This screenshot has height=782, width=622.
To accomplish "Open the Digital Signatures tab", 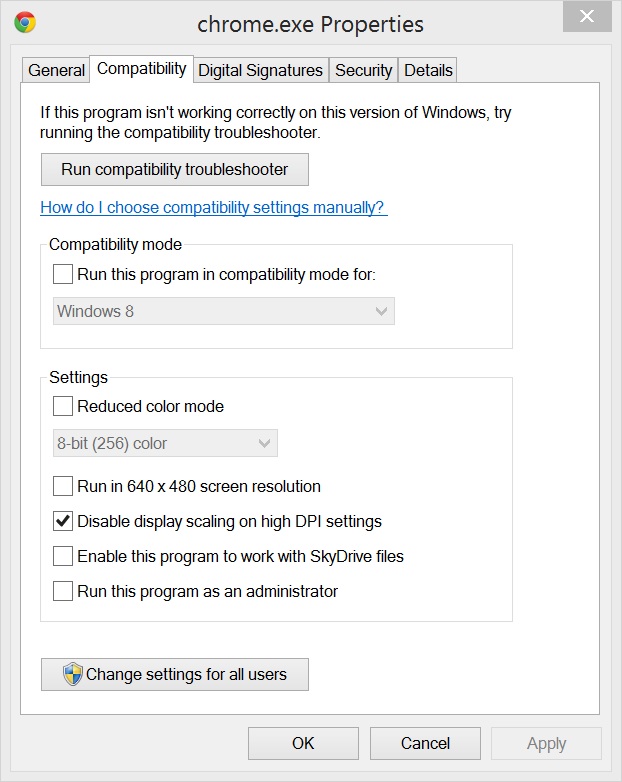I will coord(260,70).
